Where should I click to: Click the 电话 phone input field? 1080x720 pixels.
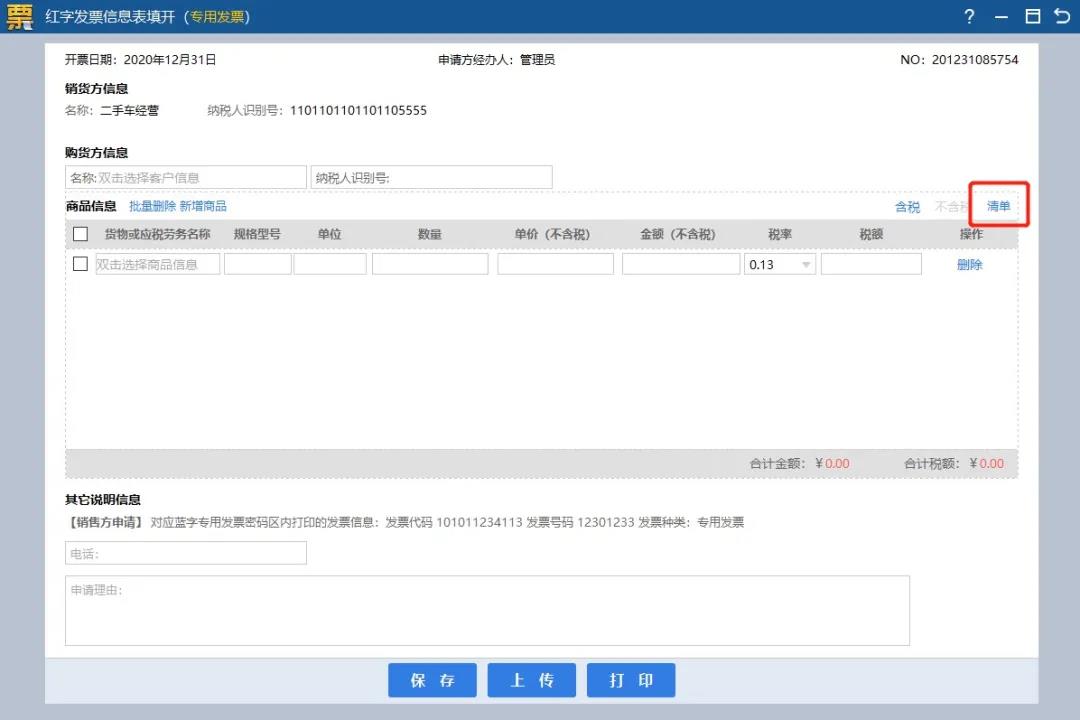point(185,553)
